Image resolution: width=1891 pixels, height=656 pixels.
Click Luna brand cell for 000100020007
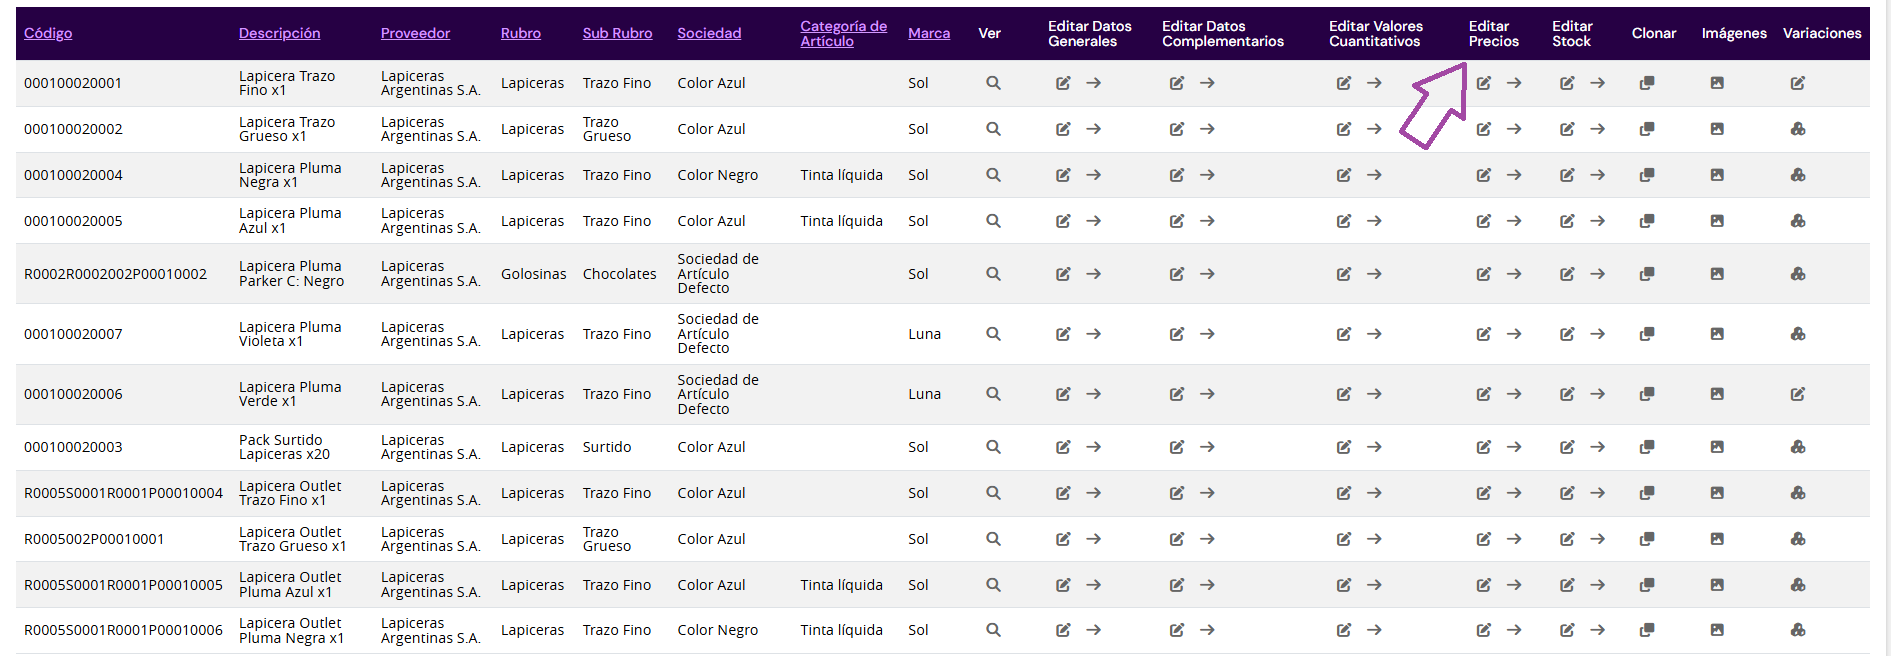pos(924,334)
